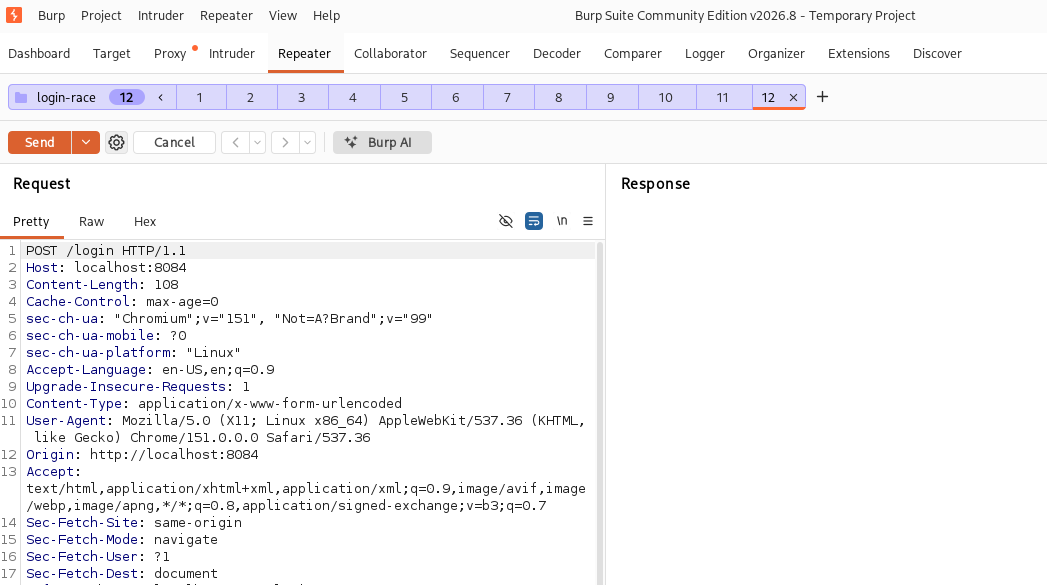Toggle show newline characters \n button
Image resolution: width=1047 pixels, height=585 pixels.
[562, 221]
